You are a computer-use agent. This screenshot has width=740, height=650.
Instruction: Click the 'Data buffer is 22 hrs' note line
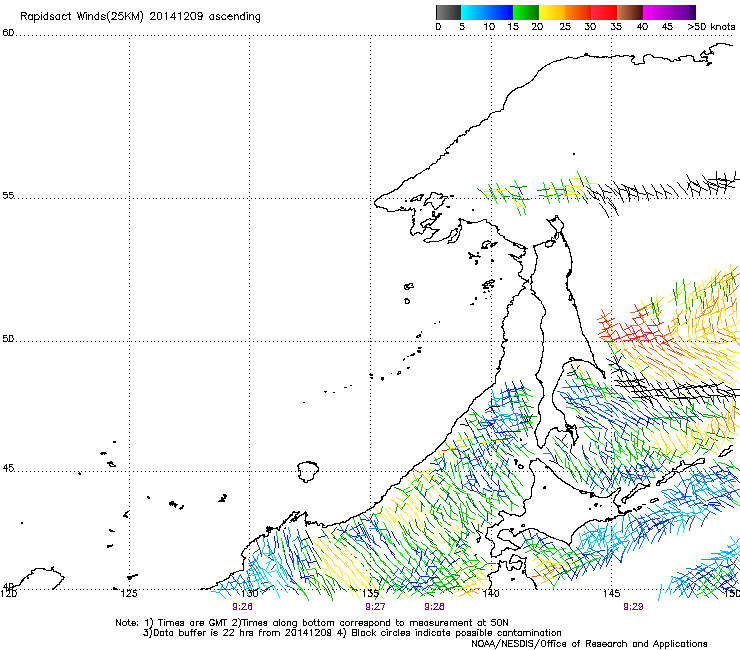(x=352, y=633)
